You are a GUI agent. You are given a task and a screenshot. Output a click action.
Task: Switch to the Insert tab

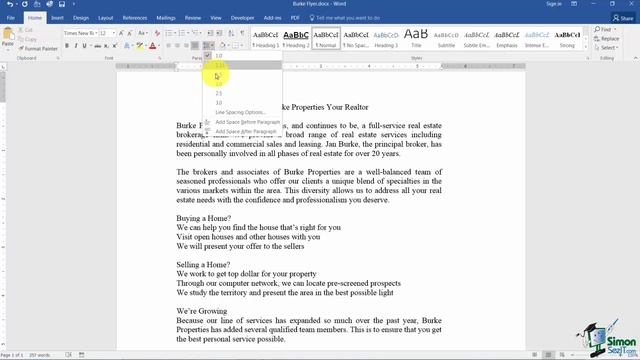point(57,18)
